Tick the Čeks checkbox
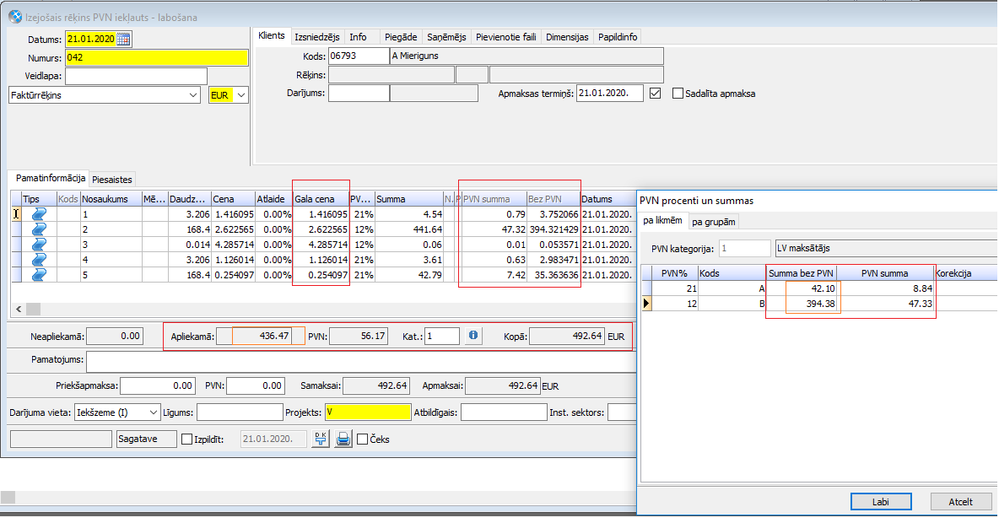This screenshot has height=517, width=999. point(363,438)
